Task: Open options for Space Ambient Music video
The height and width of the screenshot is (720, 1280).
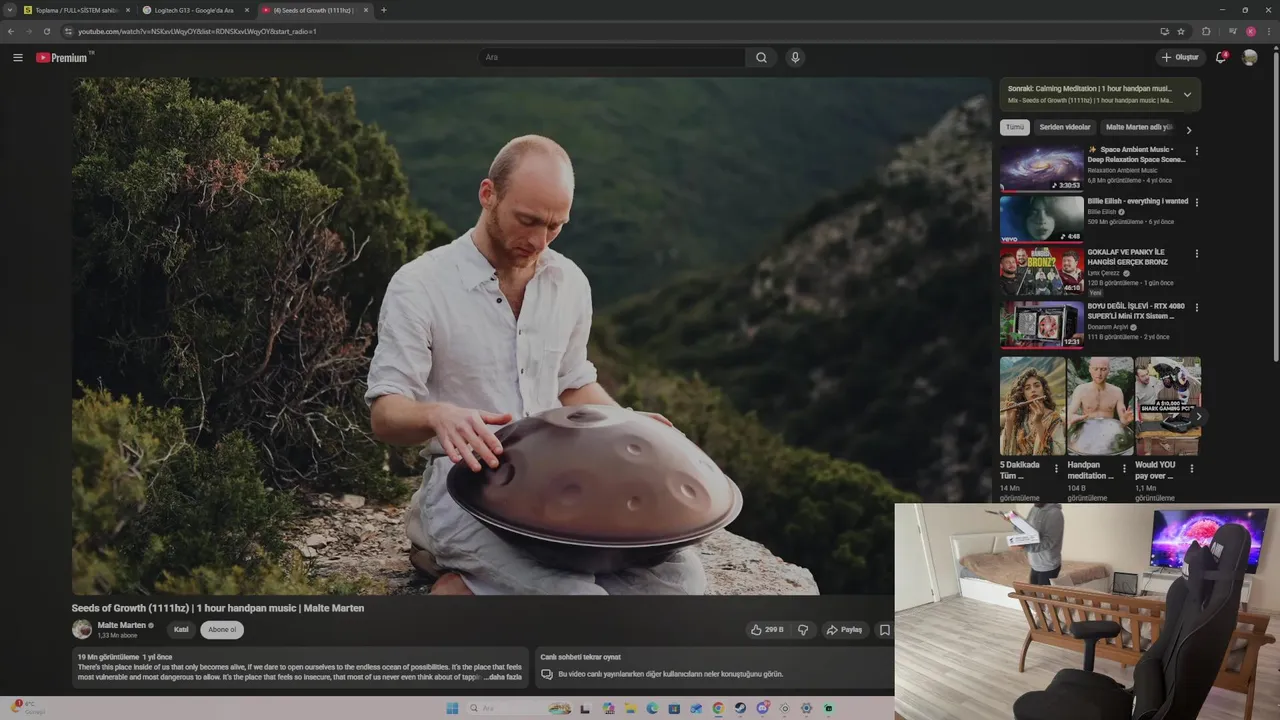Action: [x=1197, y=151]
